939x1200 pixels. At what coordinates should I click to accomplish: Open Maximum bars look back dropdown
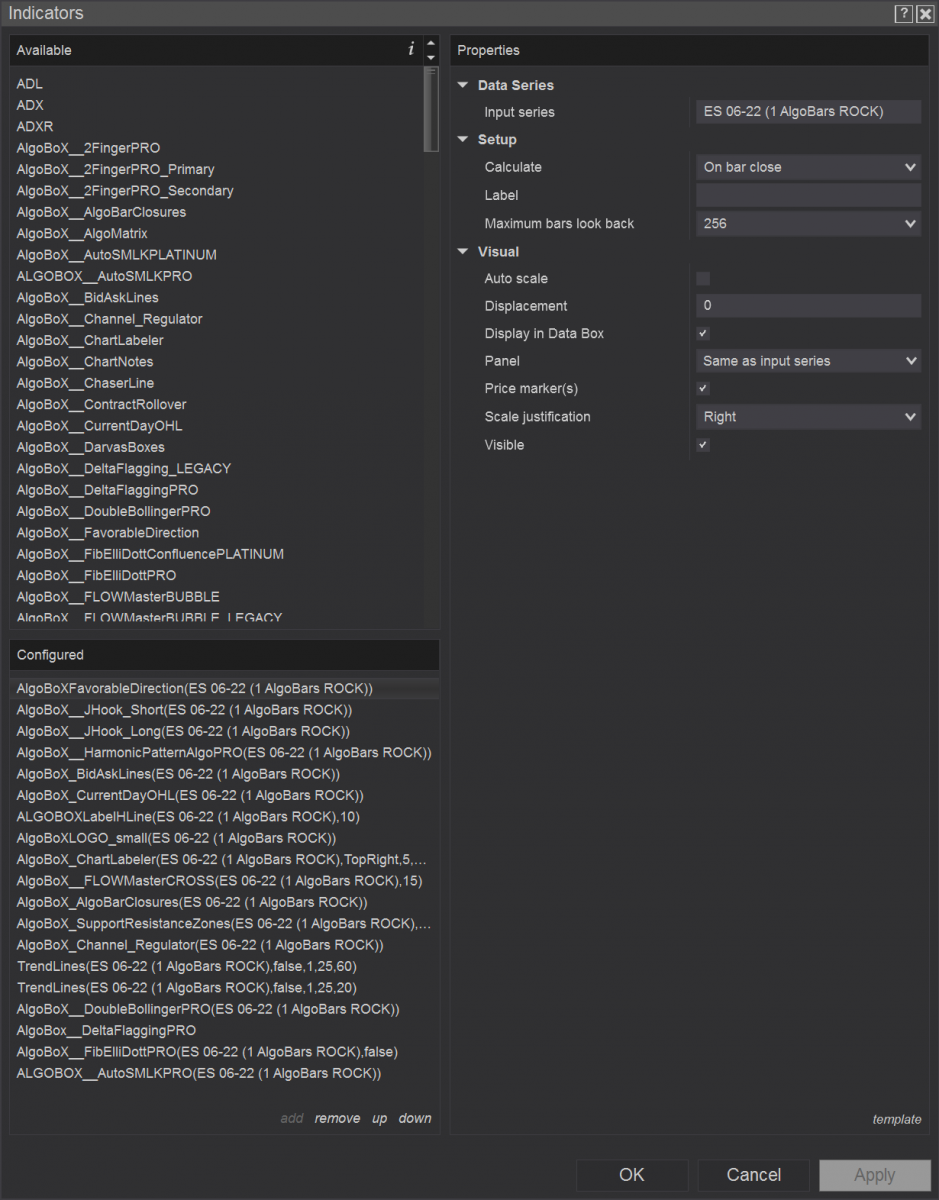click(808, 224)
